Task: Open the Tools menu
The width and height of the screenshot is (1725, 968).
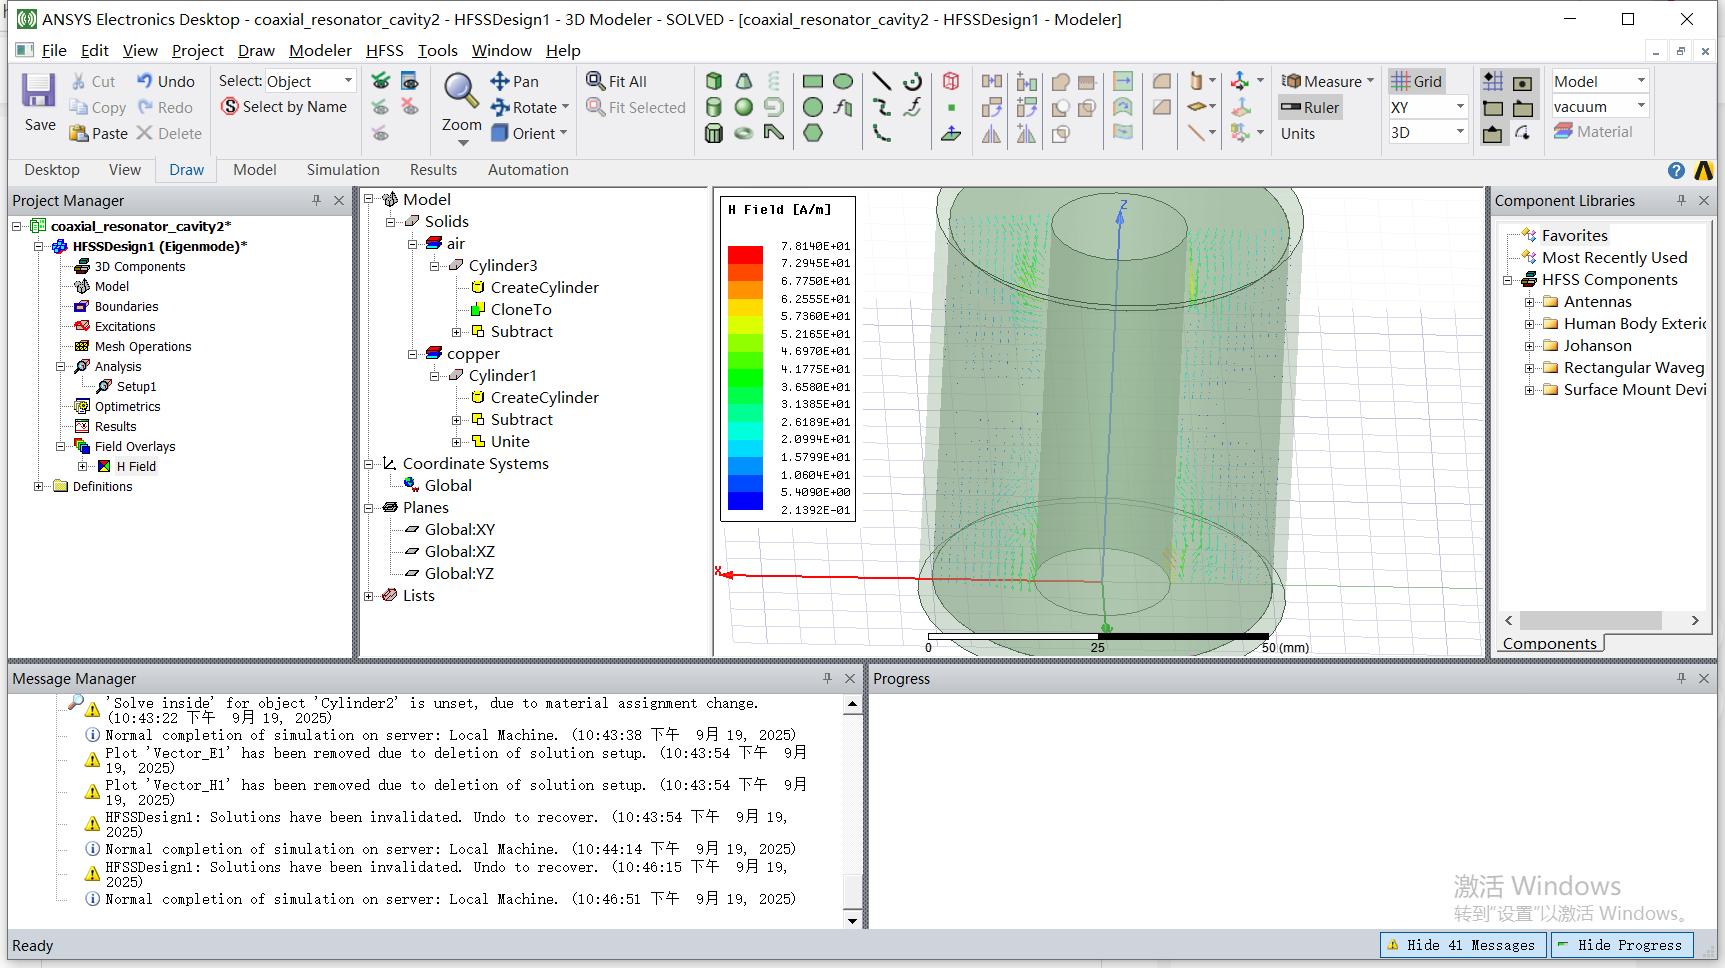Action: coord(437,50)
